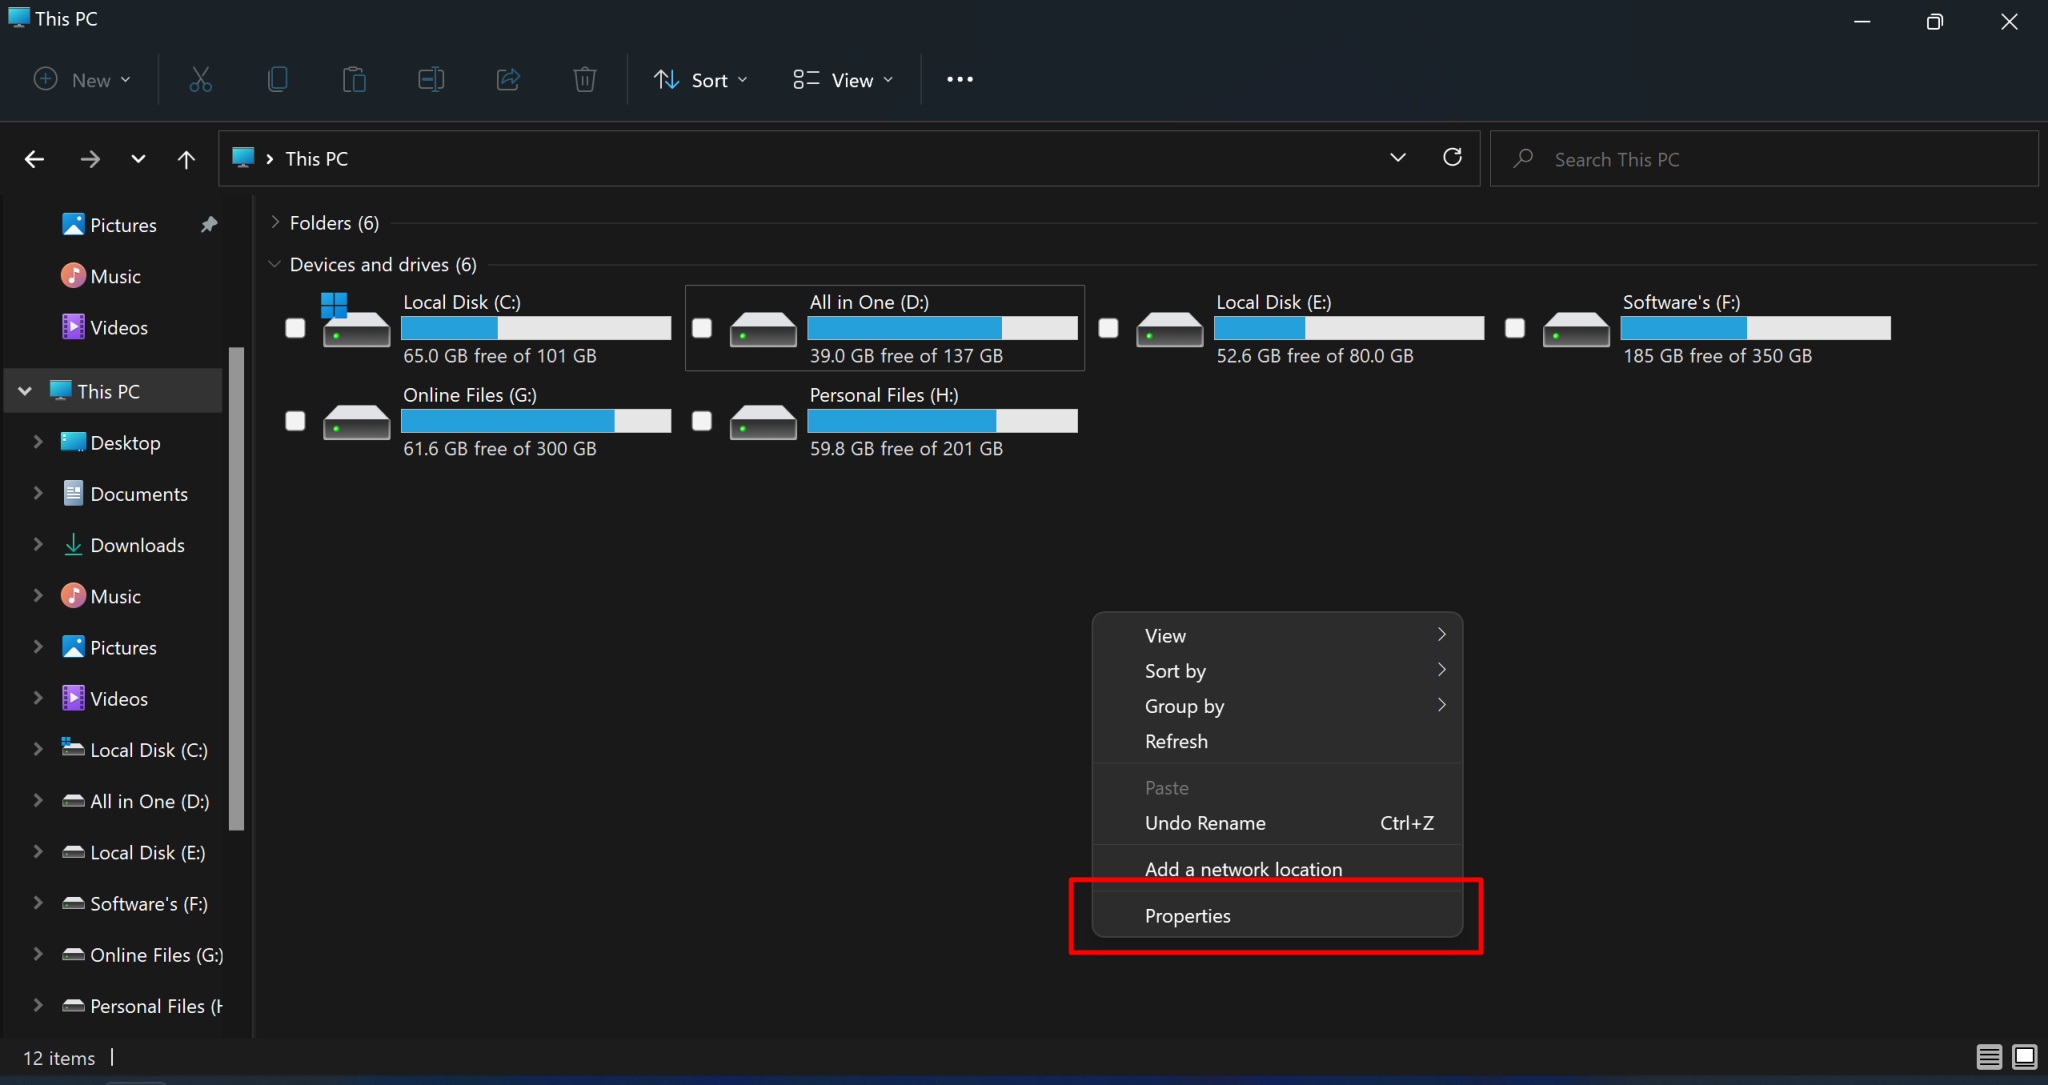Select Properties in the context menu

(x=1187, y=915)
